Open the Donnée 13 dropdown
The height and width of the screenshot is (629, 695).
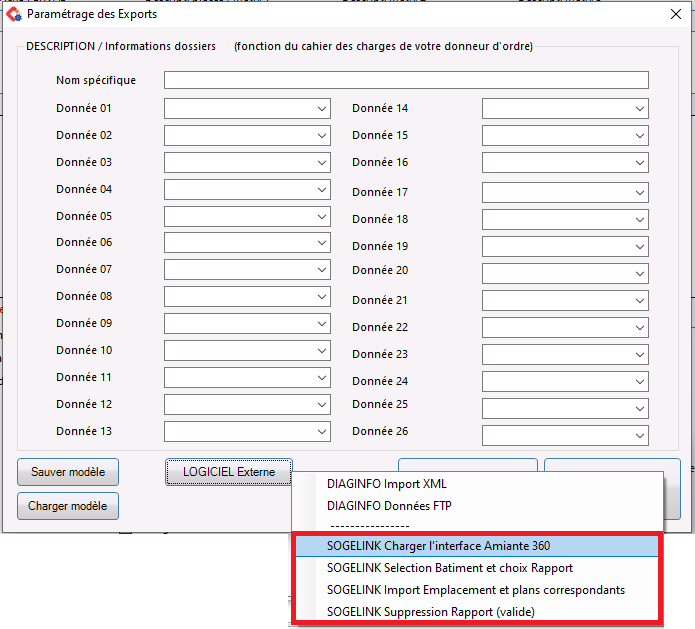click(247, 432)
